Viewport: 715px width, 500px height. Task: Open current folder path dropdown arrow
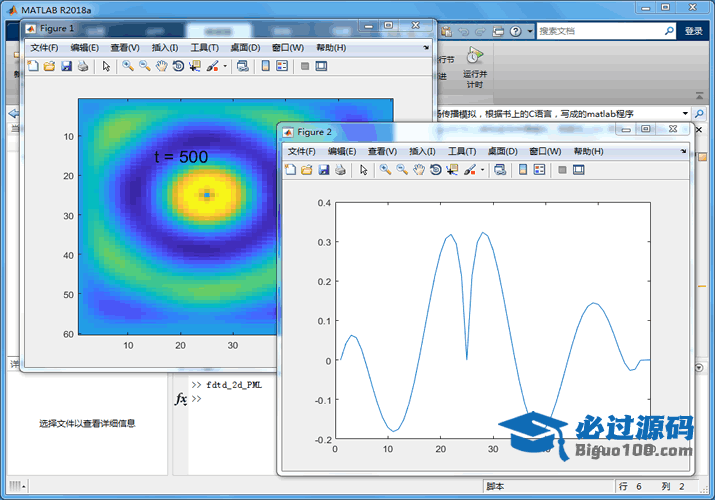point(685,113)
